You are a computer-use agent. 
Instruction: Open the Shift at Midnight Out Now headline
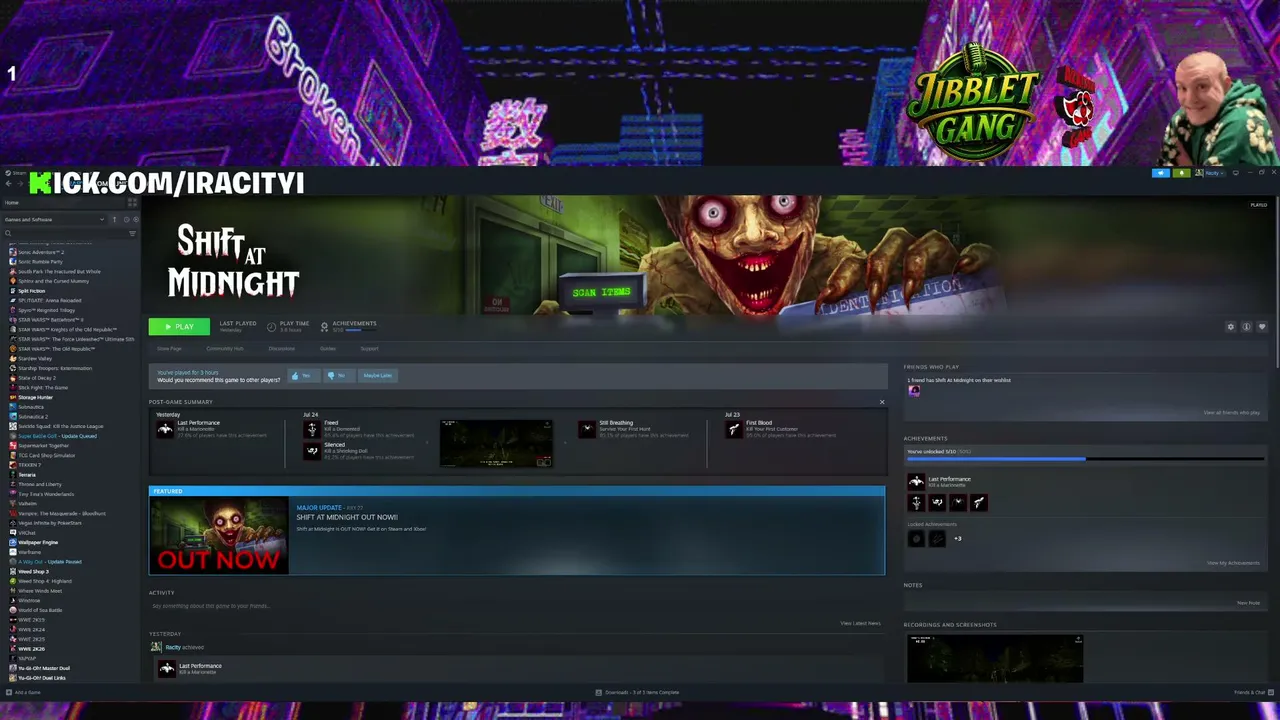click(347, 518)
